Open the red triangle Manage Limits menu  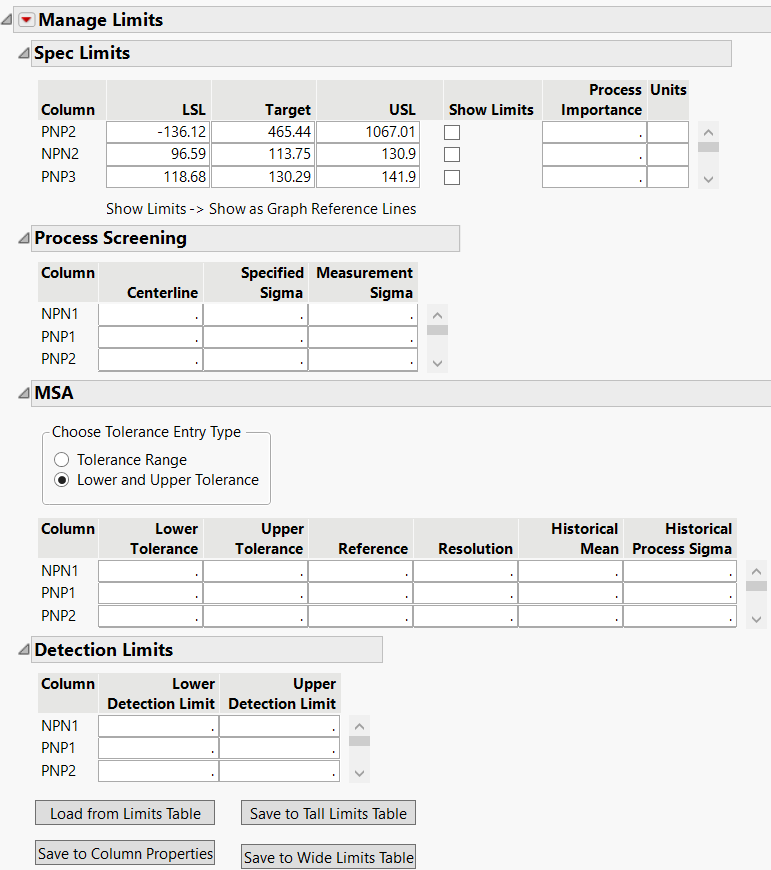pos(27,20)
